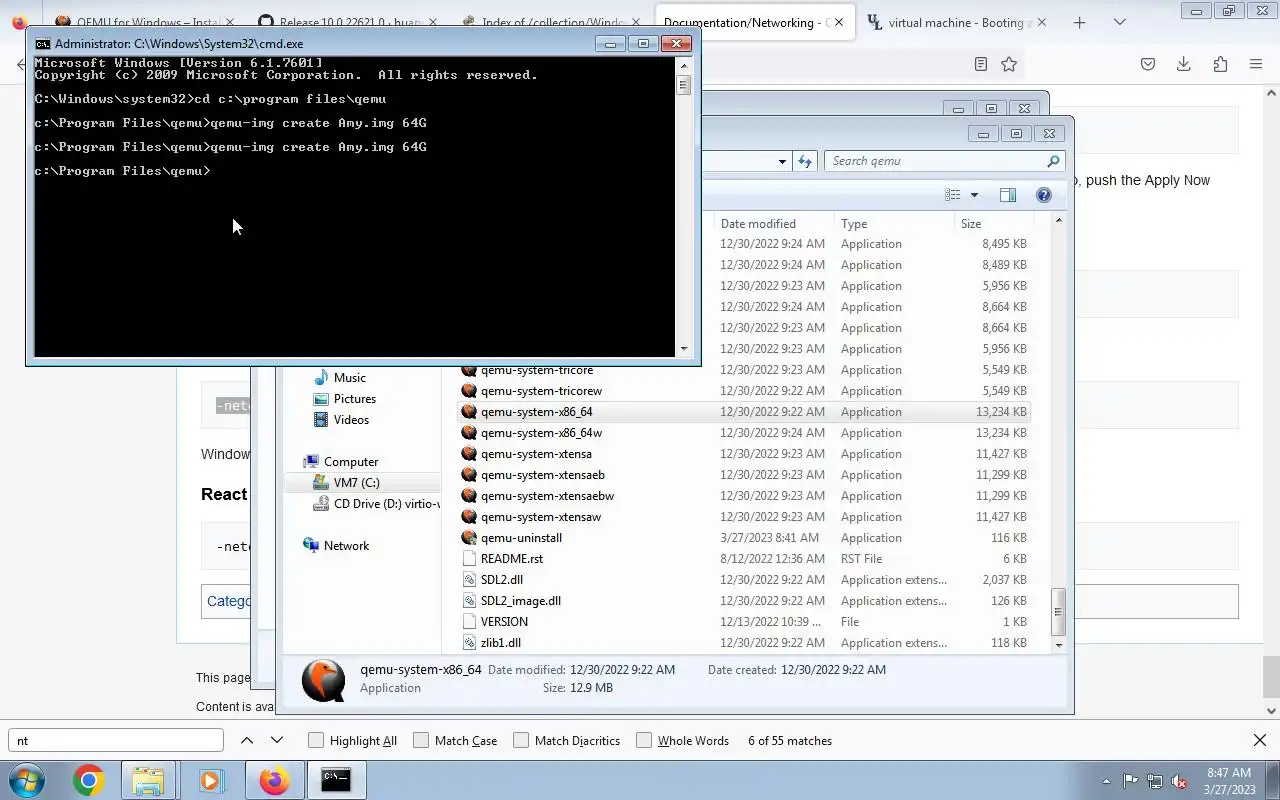
Task: Go to next find match arrow
Action: pos(277,740)
